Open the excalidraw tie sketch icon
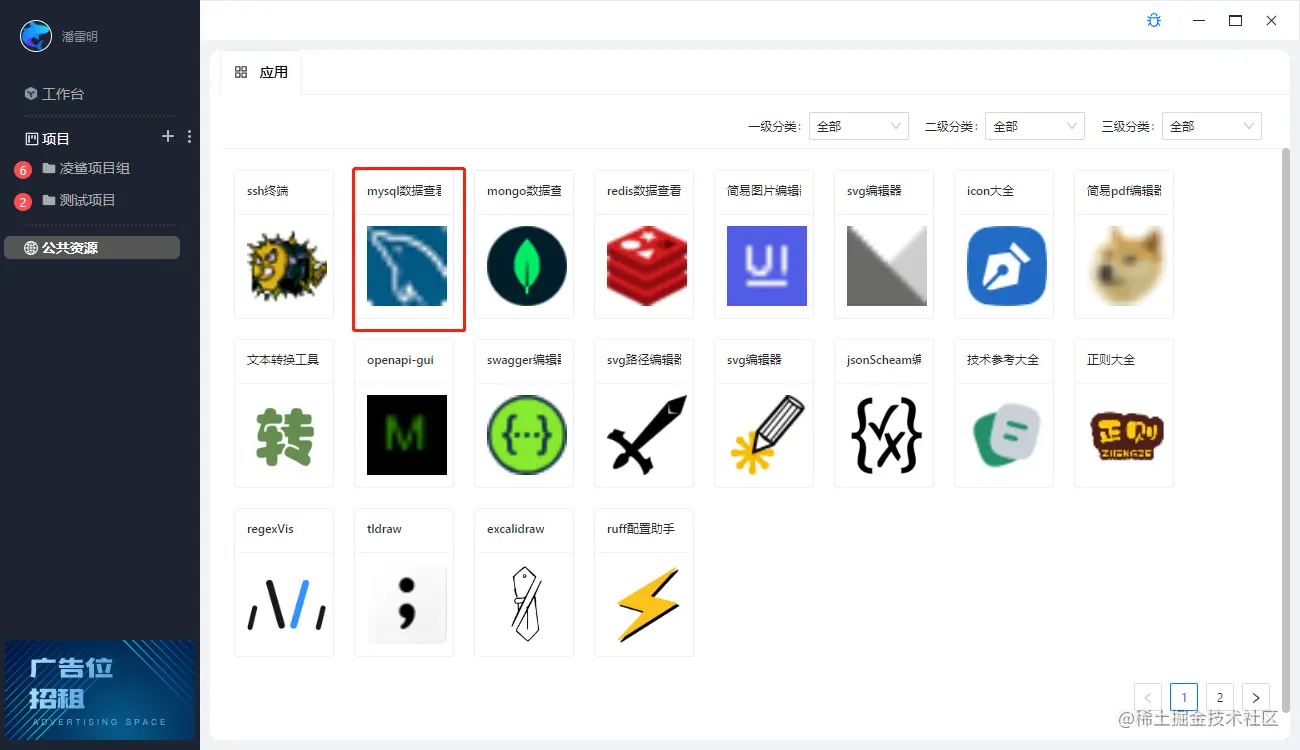This screenshot has width=1300, height=750. (525, 604)
